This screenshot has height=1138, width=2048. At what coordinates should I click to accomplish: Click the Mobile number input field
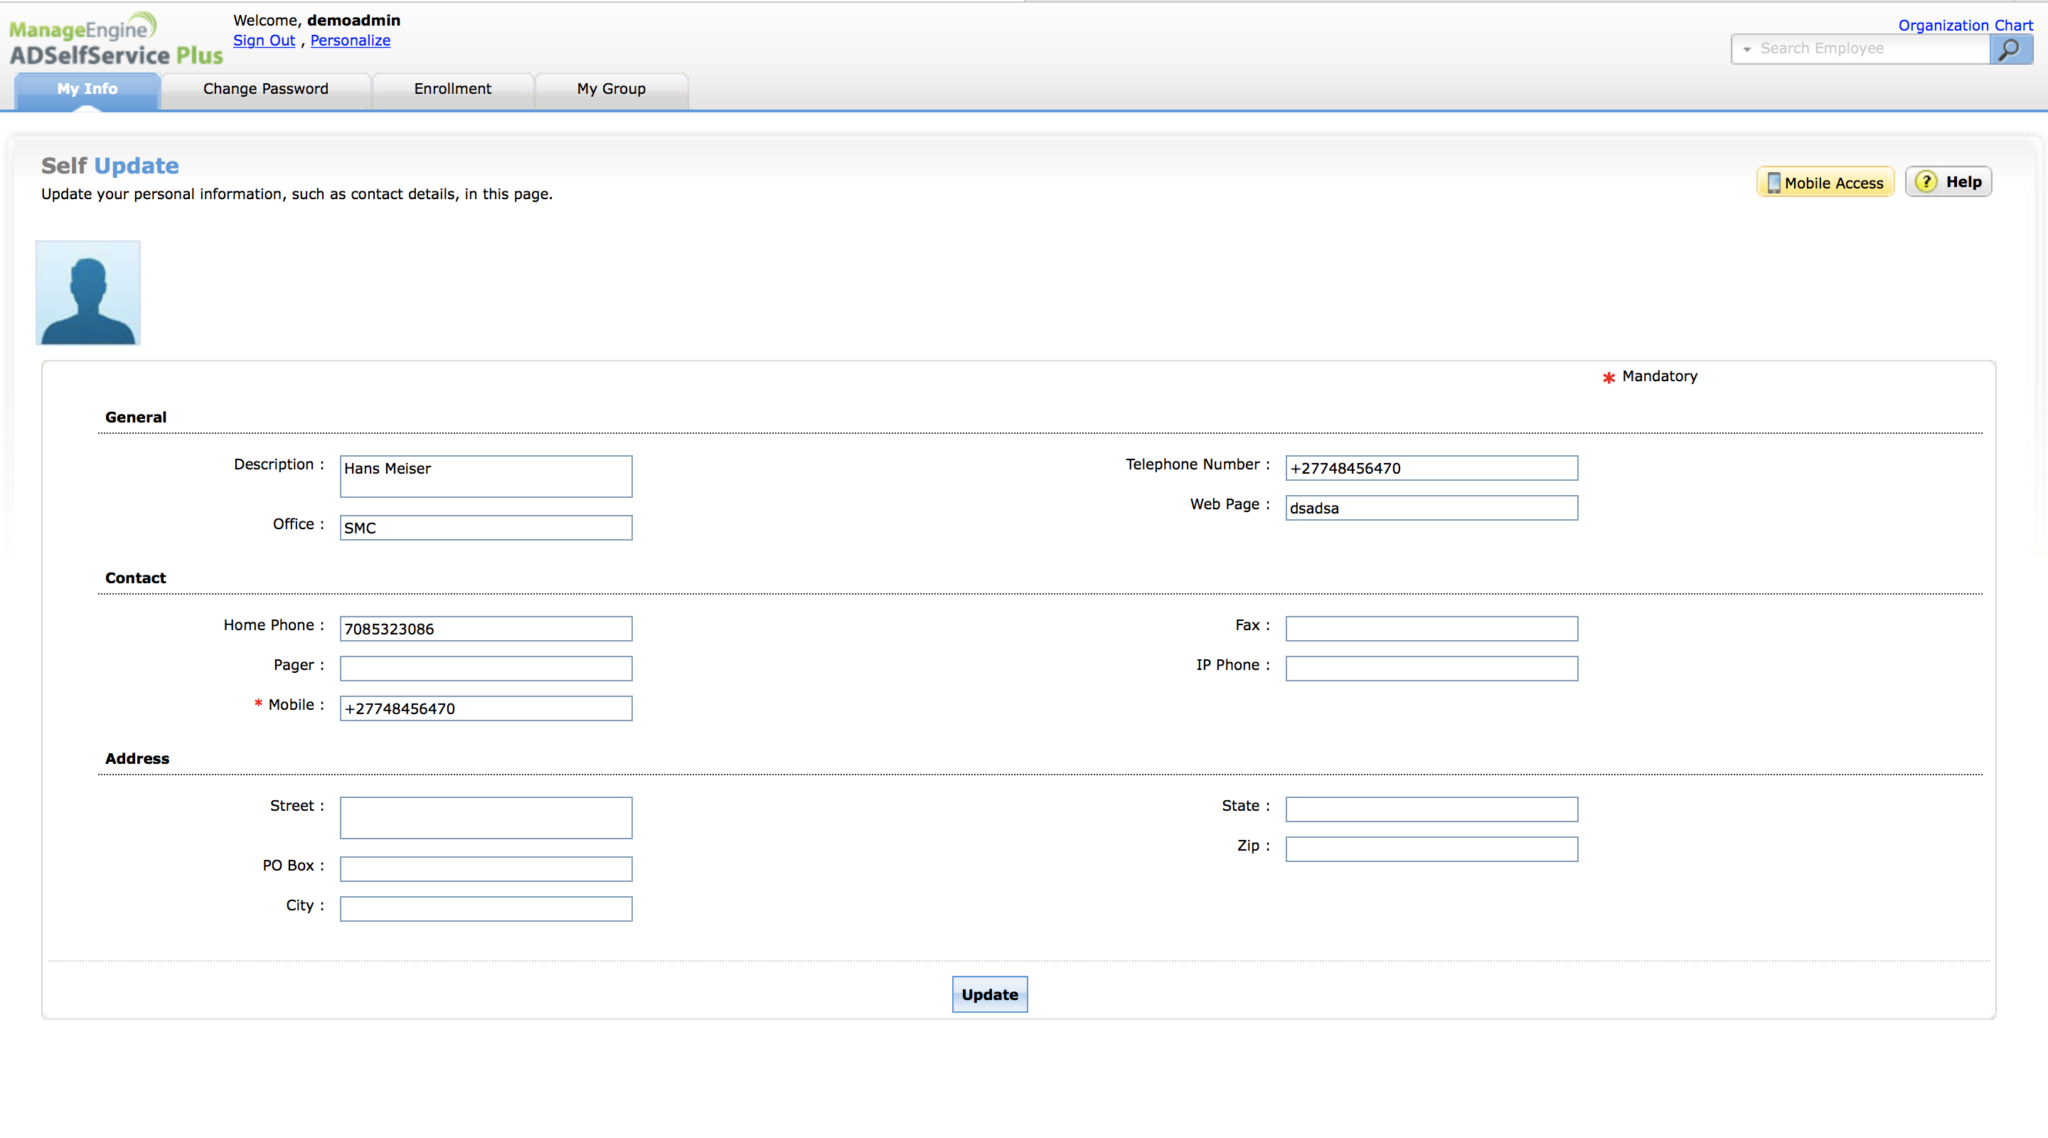486,708
